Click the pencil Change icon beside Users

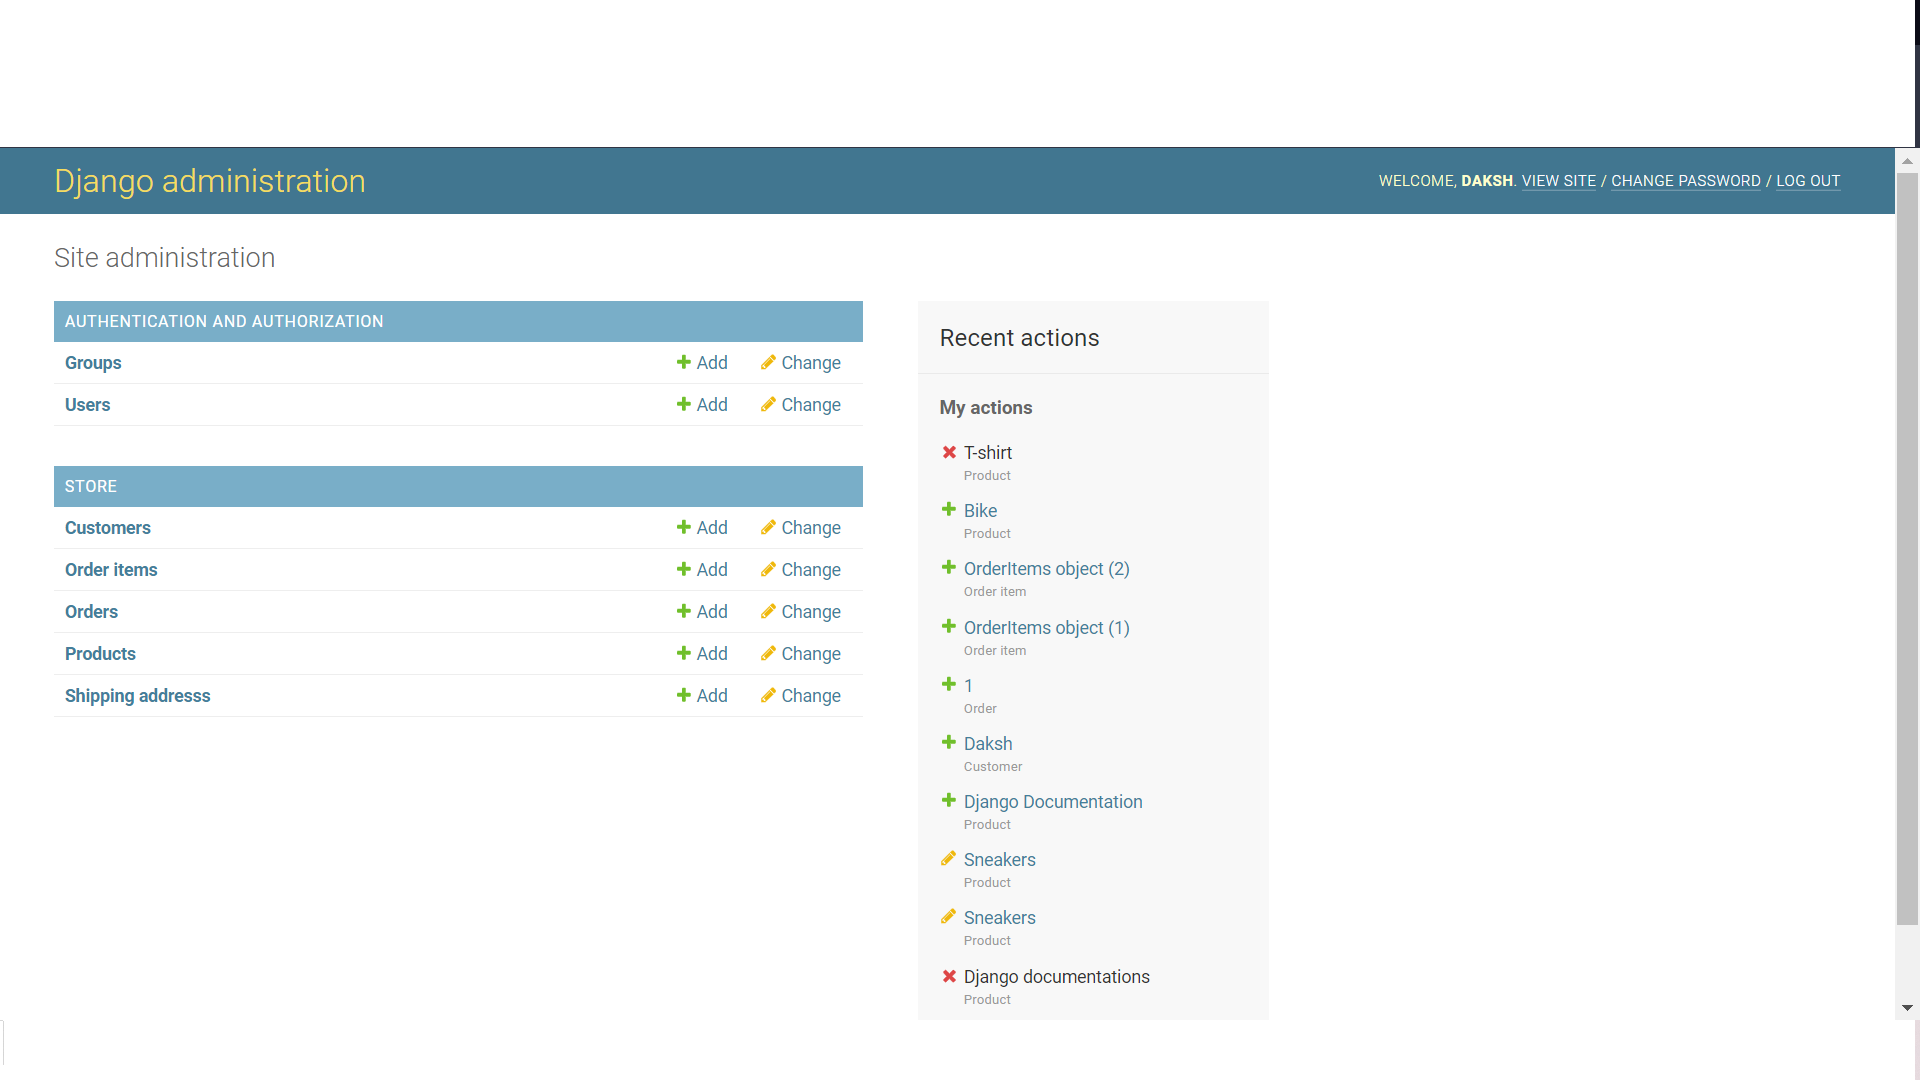click(767, 404)
